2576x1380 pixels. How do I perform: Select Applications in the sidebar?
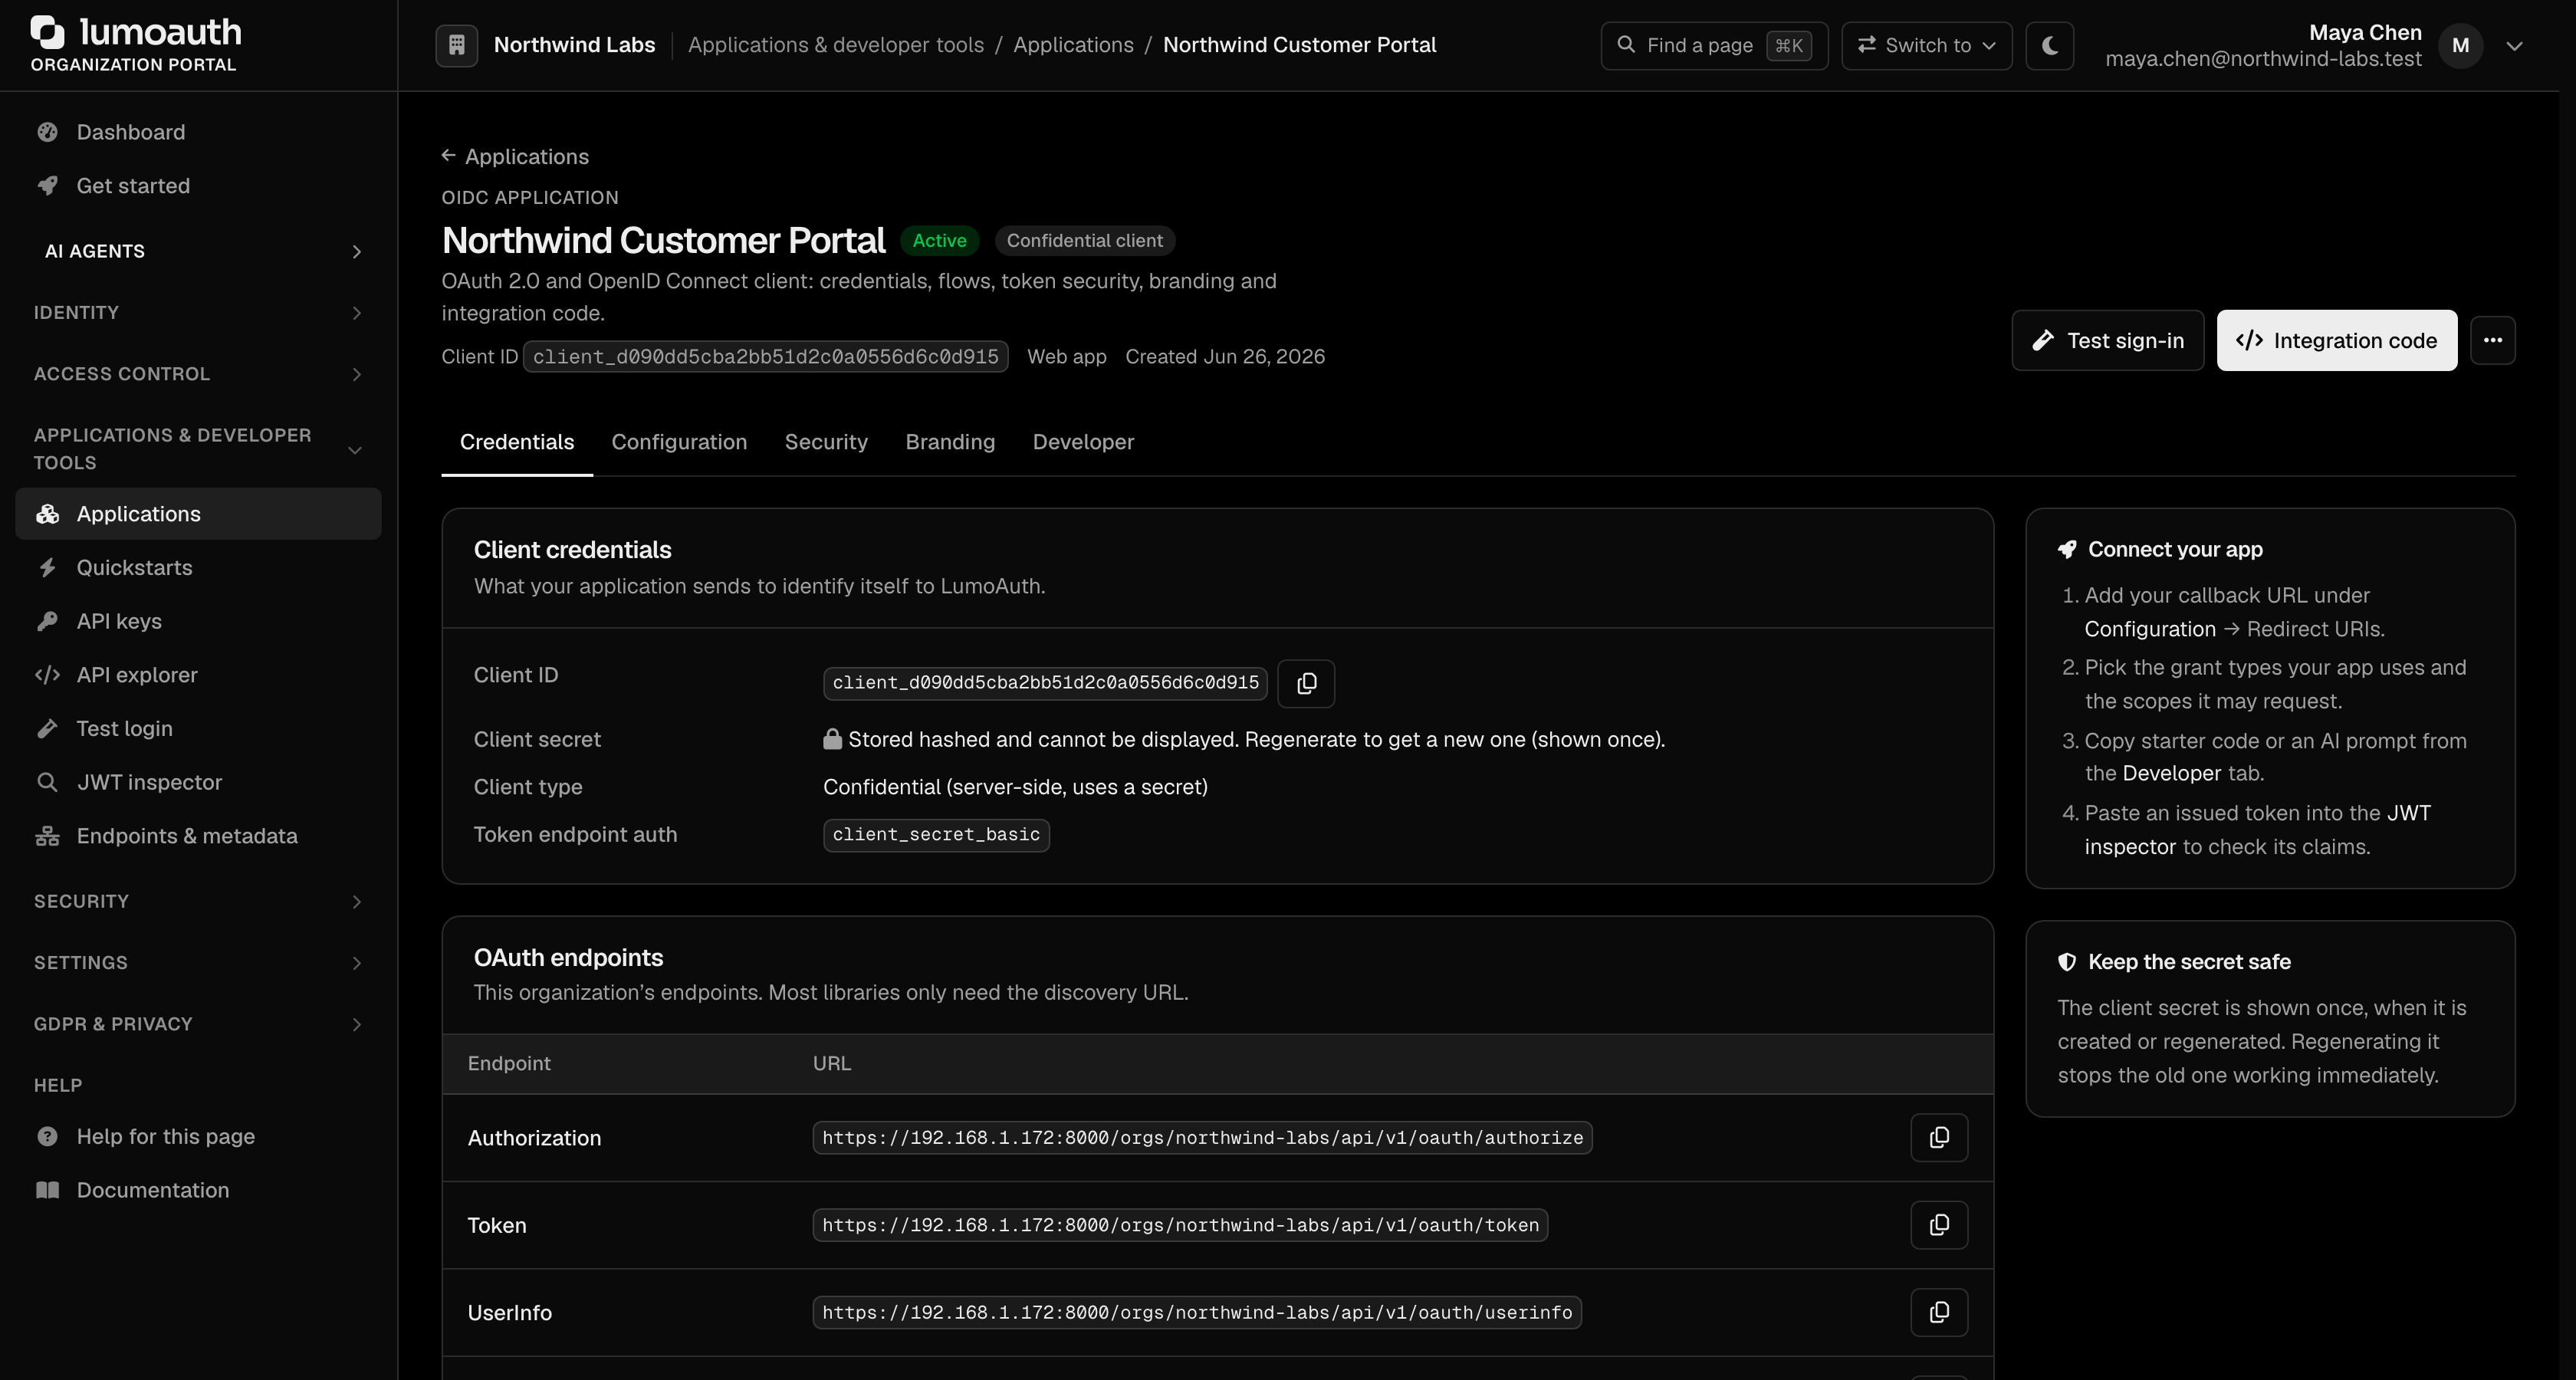click(x=198, y=514)
